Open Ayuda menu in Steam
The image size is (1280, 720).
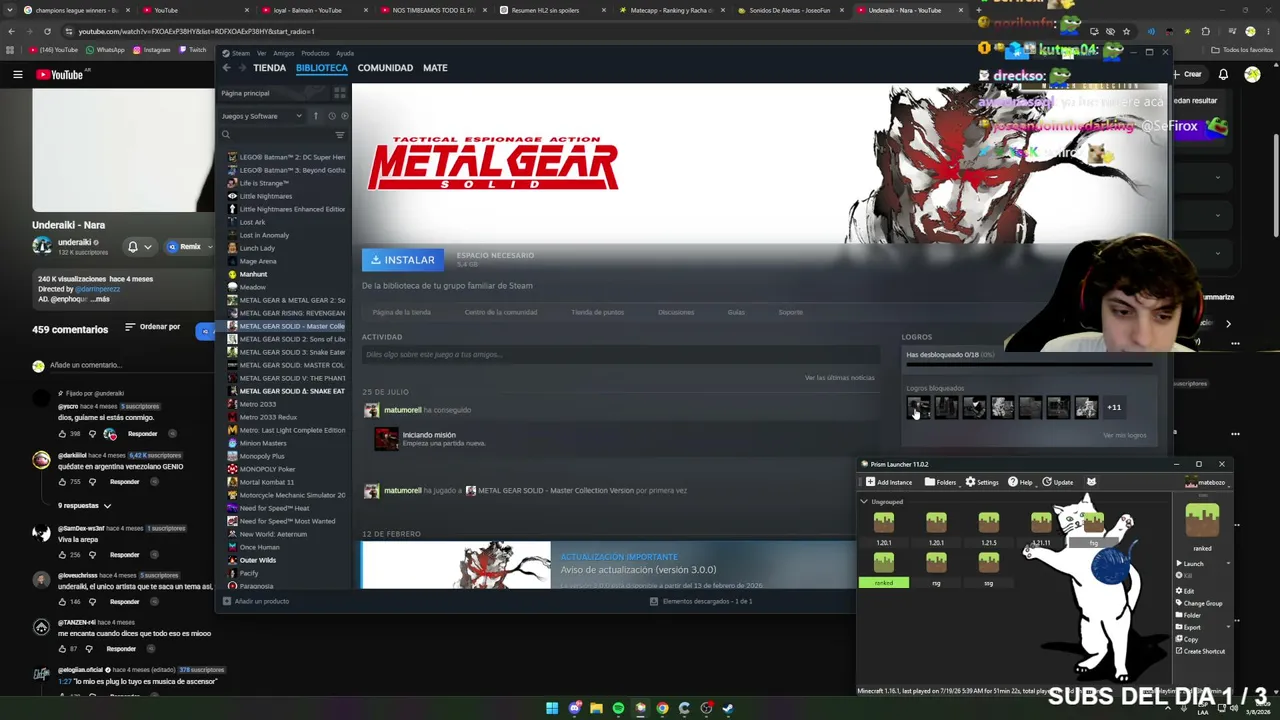345,53
